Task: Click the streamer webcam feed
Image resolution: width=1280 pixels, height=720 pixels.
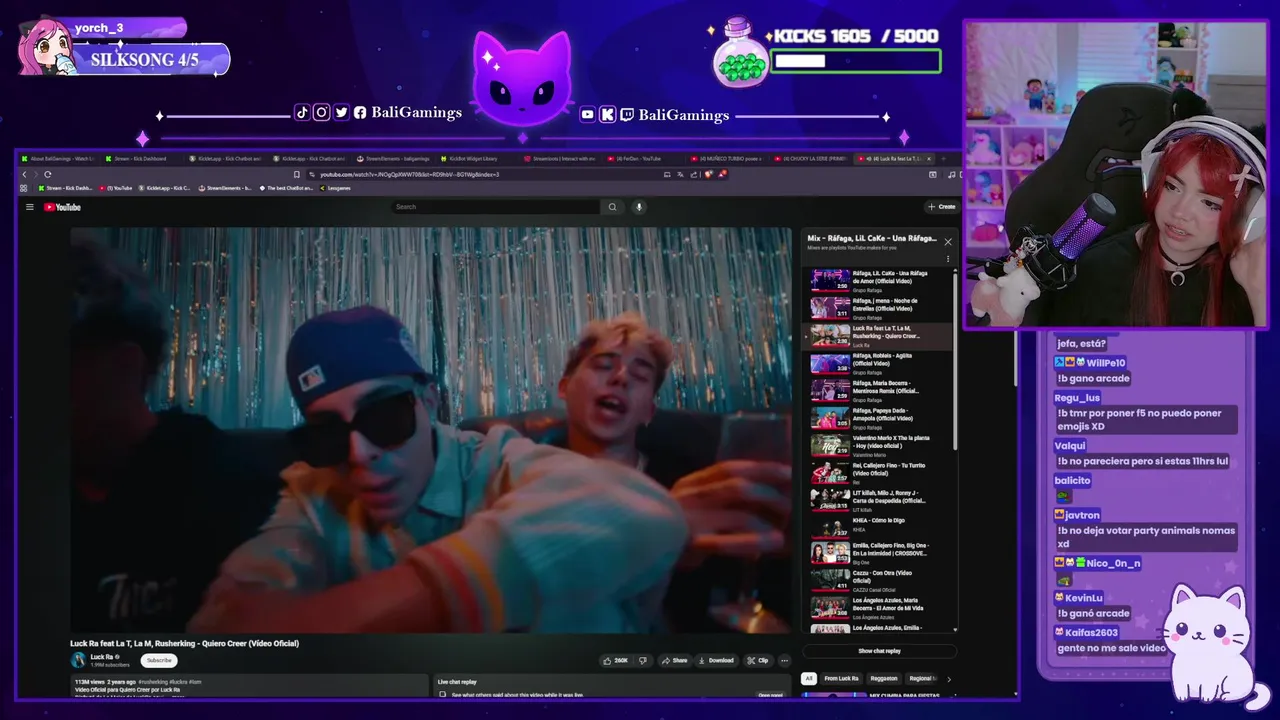Action: click(1116, 176)
